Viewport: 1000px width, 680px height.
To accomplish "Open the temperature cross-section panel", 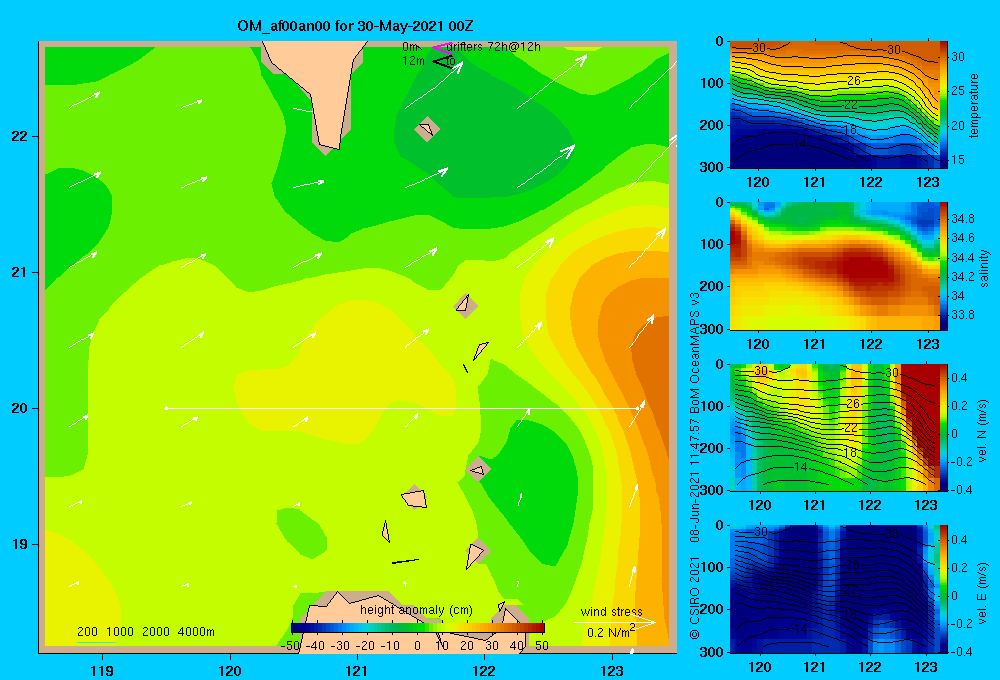I will (834, 105).
